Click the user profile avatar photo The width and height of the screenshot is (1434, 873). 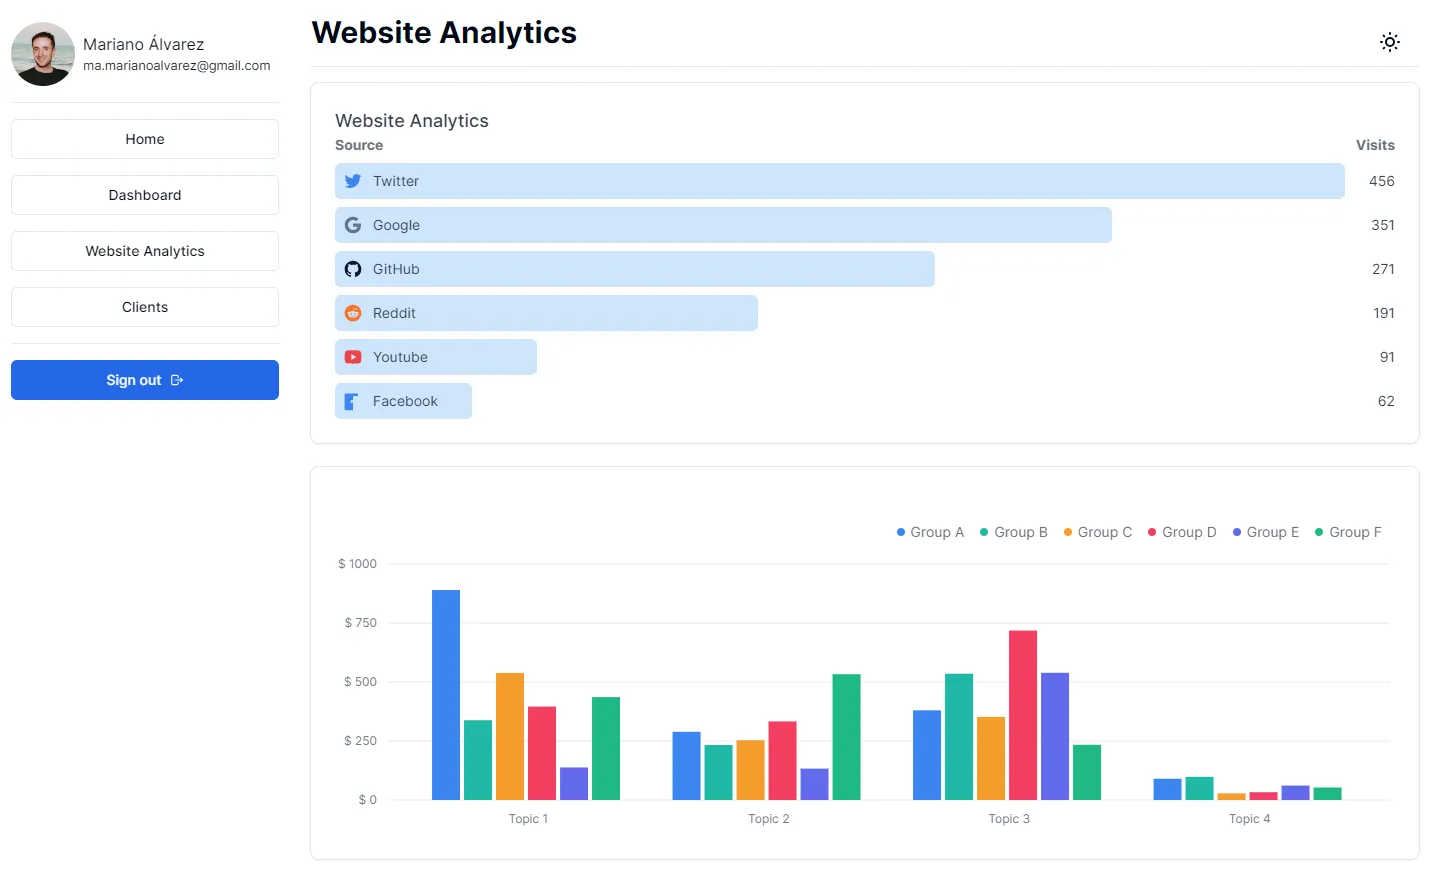tap(43, 54)
